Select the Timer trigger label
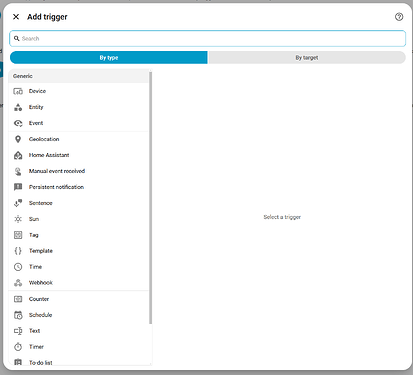This screenshot has height=375, width=413. click(36, 347)
